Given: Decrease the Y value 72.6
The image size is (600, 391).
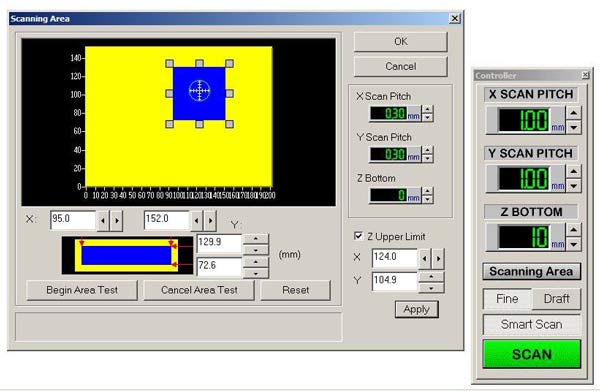Looking at the screenshot, I should pyautogui.click(x=256, y=273).
